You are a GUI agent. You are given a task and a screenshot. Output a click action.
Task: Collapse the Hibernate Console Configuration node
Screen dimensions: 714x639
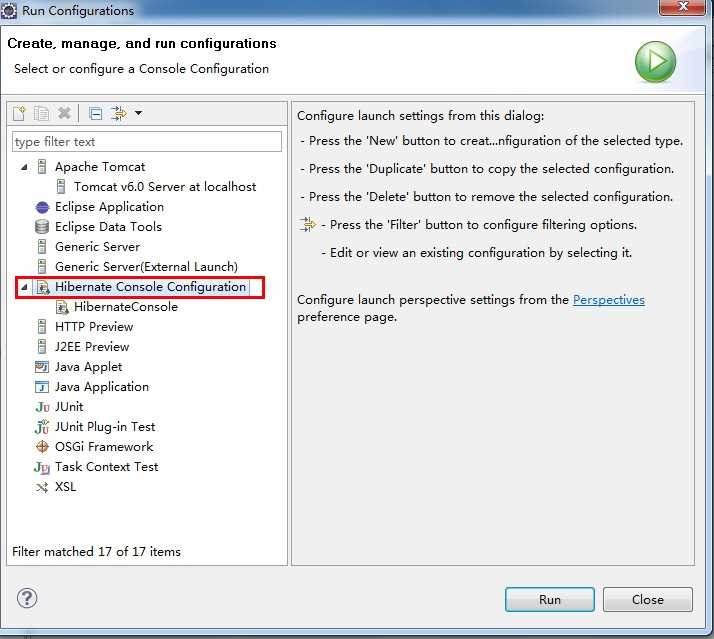(25, 287)
